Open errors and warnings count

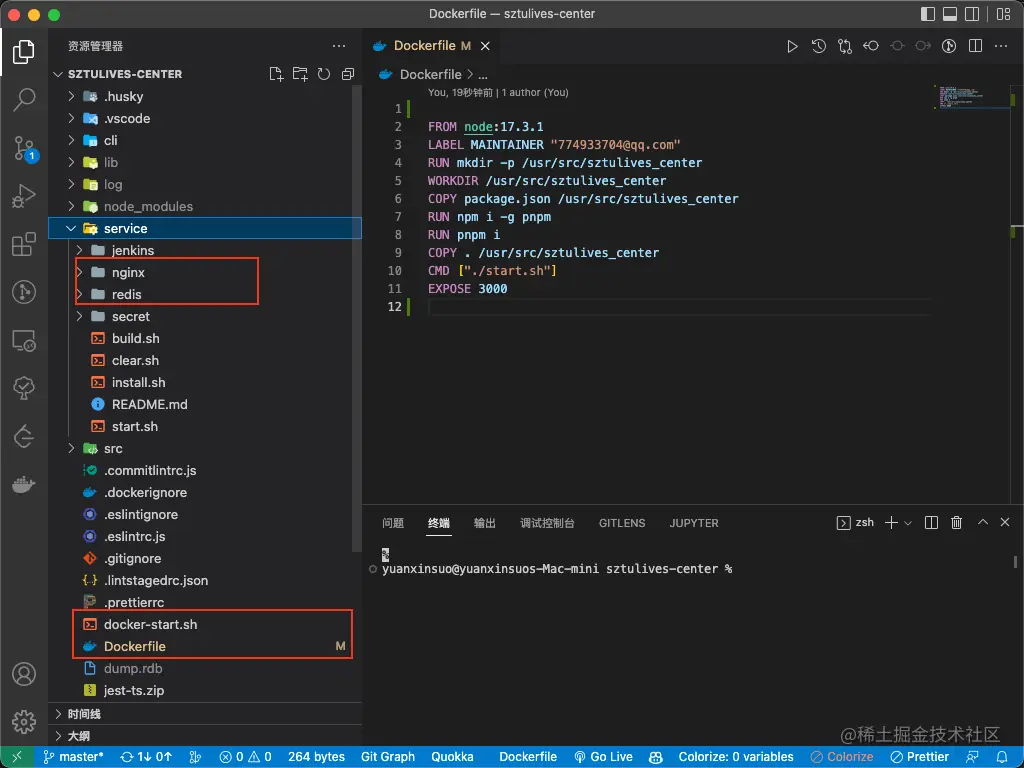[x=246, y=757]
